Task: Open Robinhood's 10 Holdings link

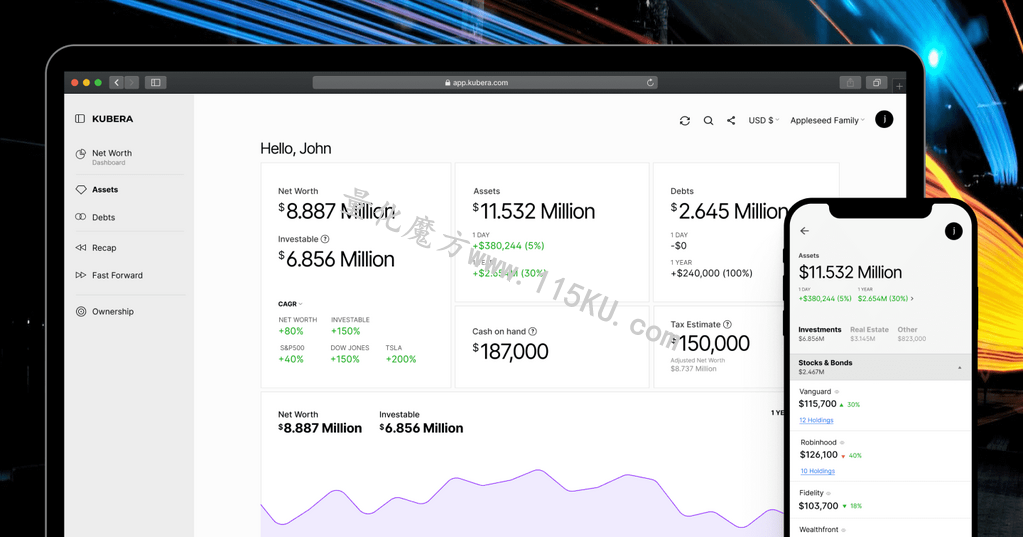Action: 817,471
